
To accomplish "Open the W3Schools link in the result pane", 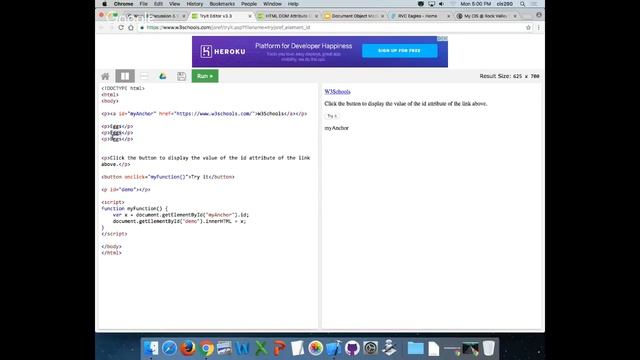I will (x=337, y=92).
